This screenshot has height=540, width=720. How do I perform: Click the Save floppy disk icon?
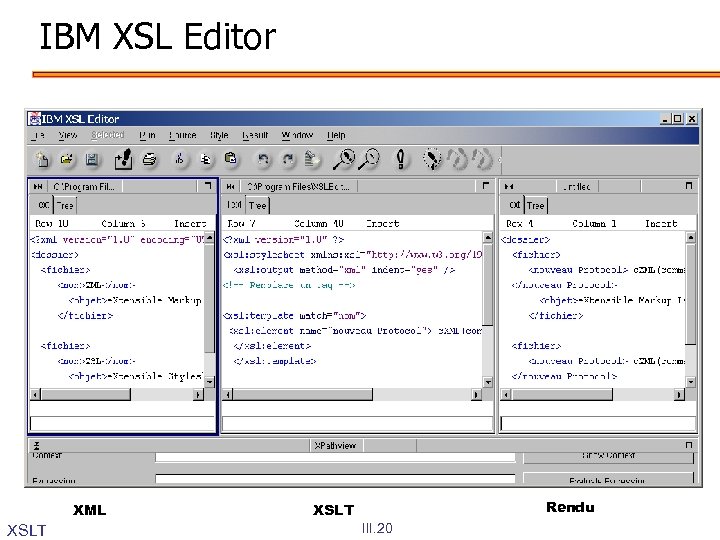tap(92, 159)
